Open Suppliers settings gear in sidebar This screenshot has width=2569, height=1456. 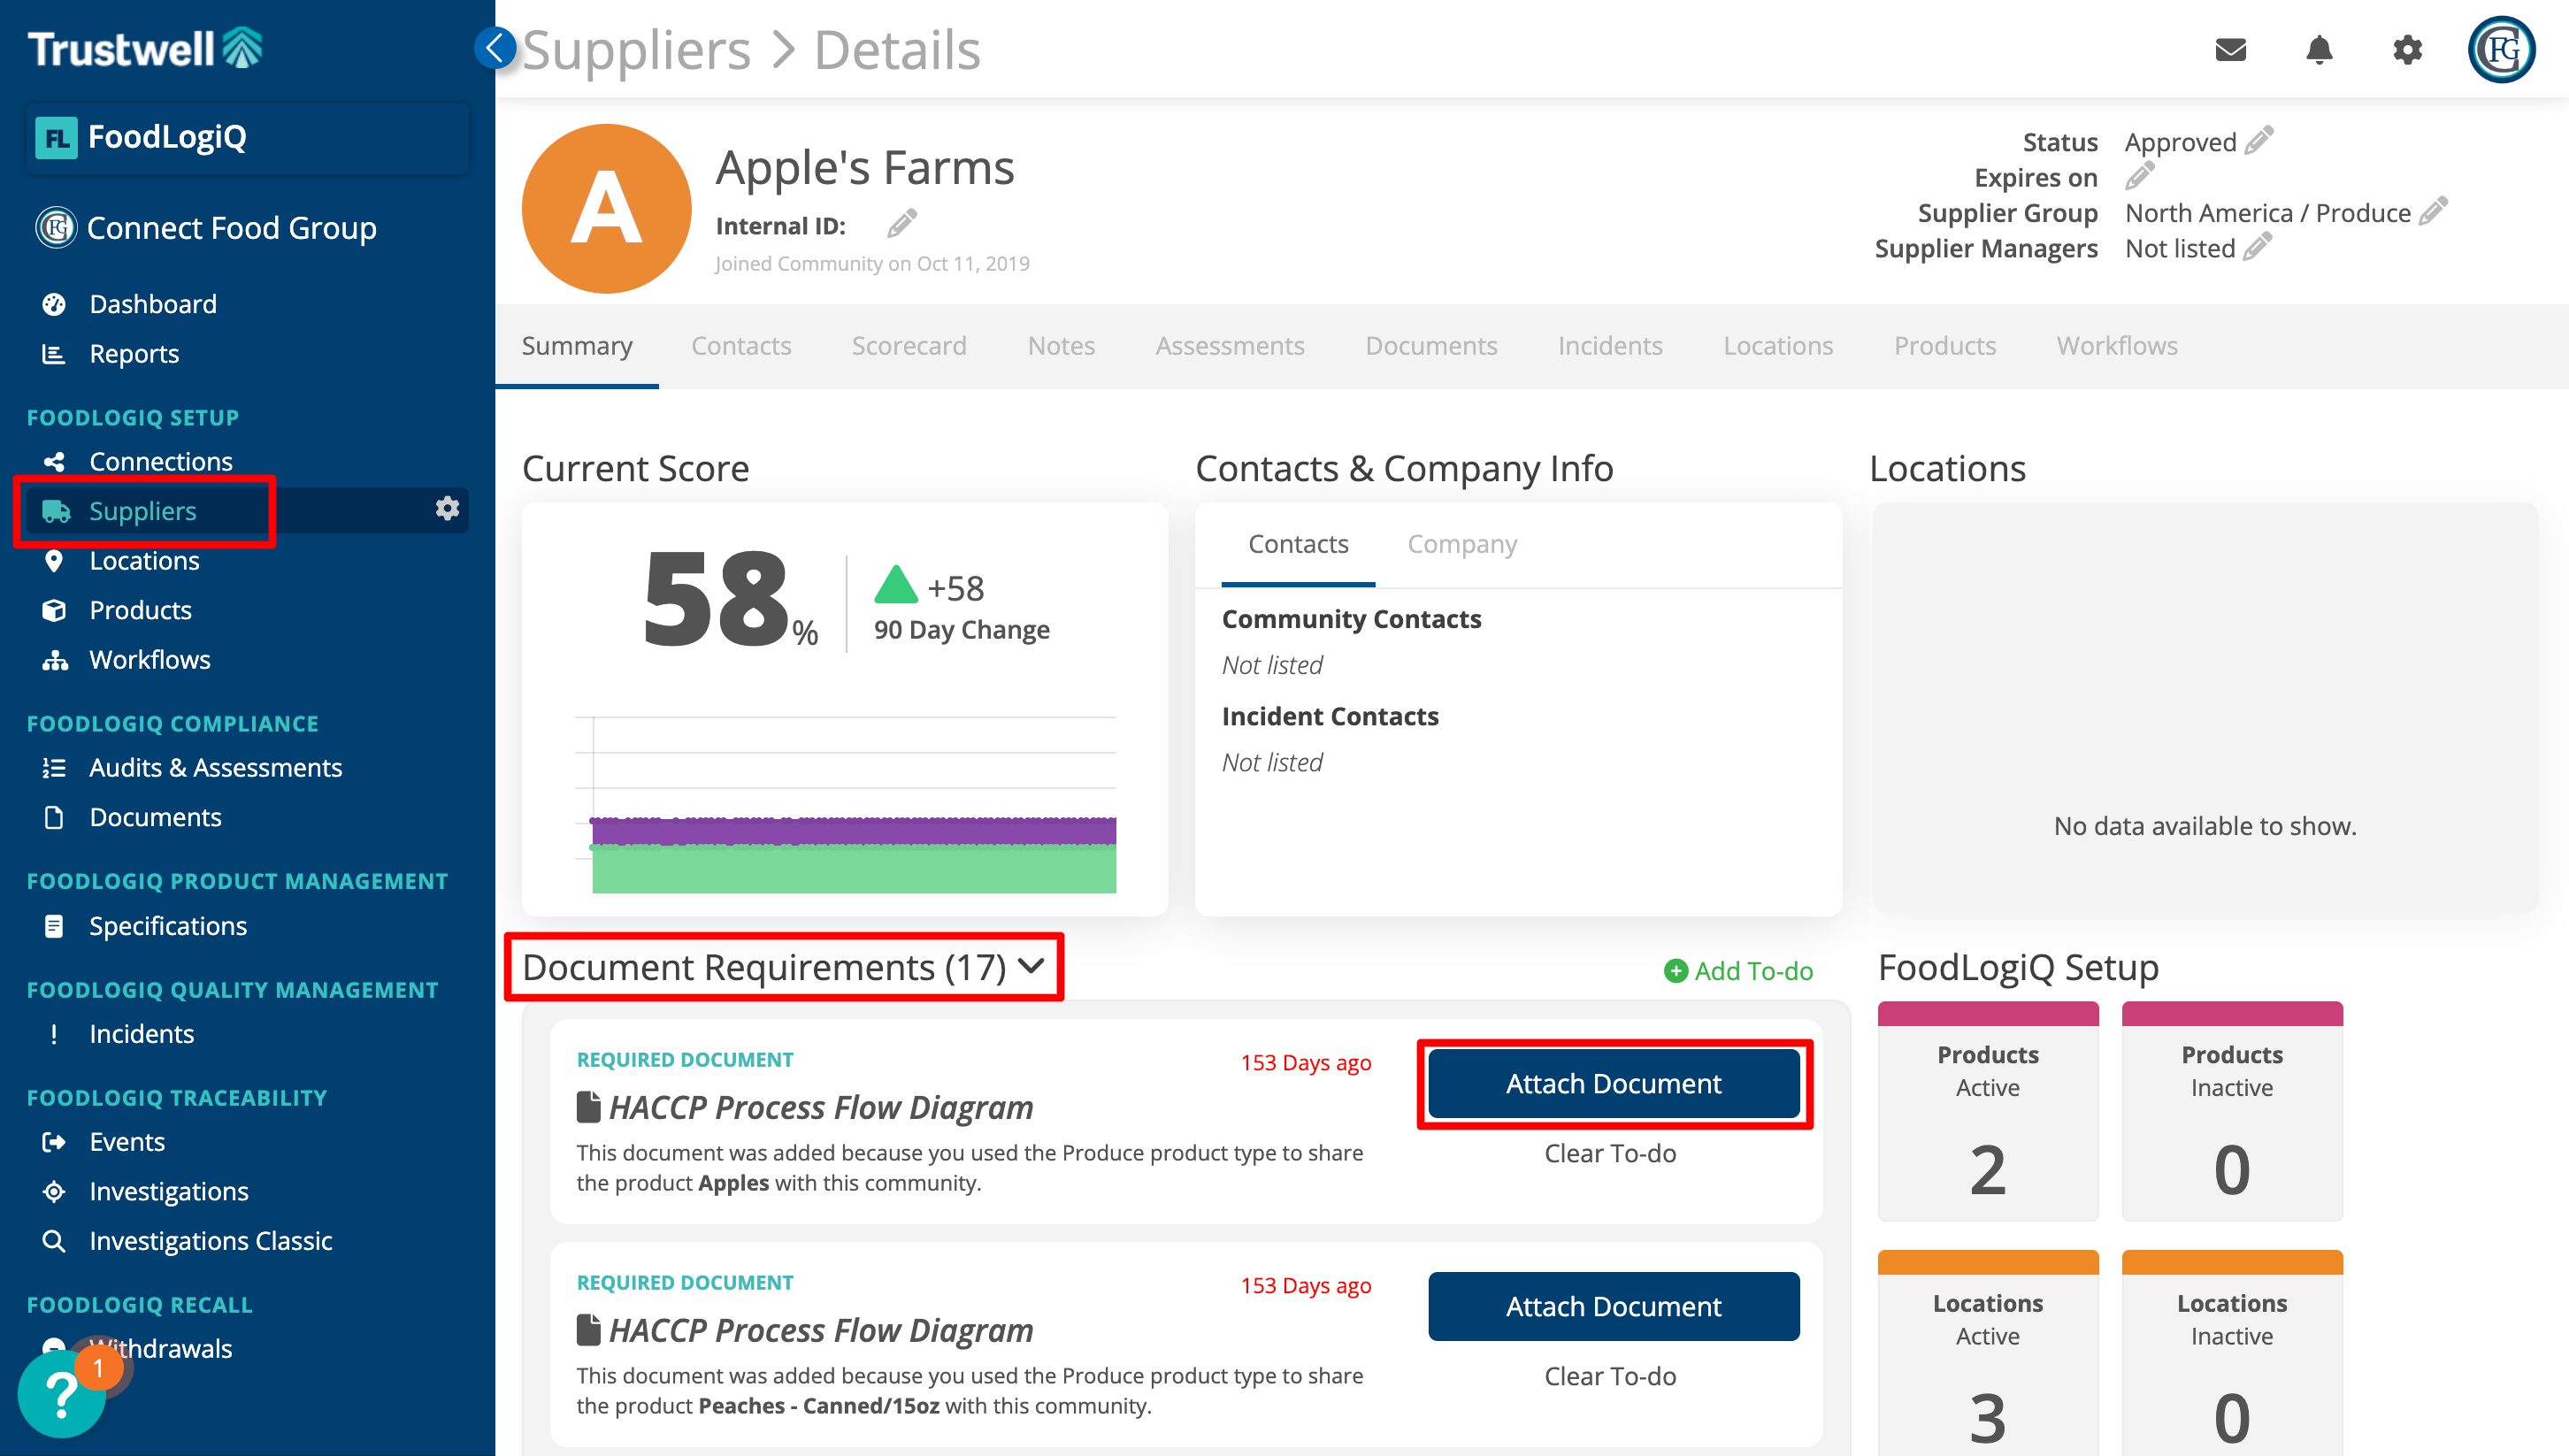[447, 509]
